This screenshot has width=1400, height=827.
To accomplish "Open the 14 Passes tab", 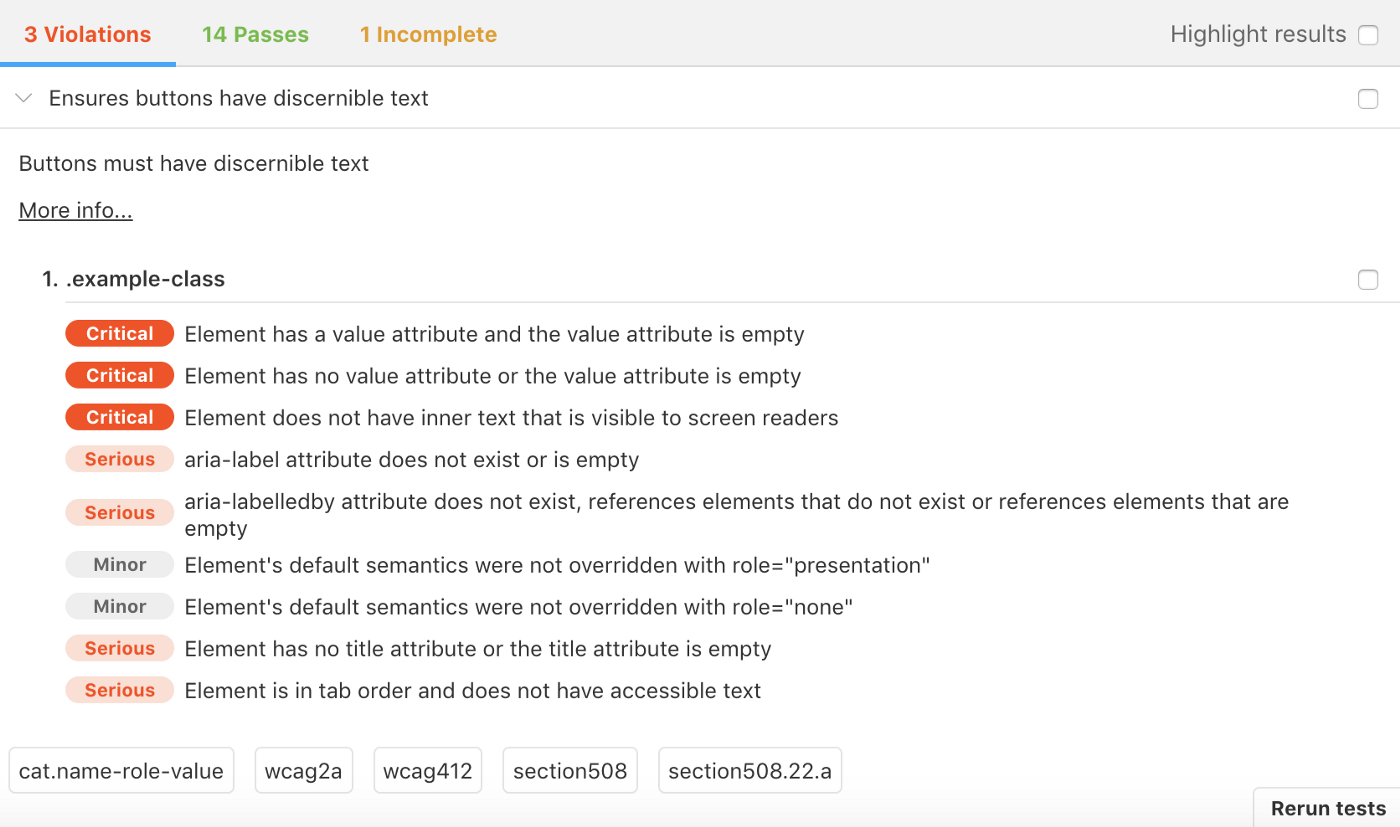I will 255,35.
